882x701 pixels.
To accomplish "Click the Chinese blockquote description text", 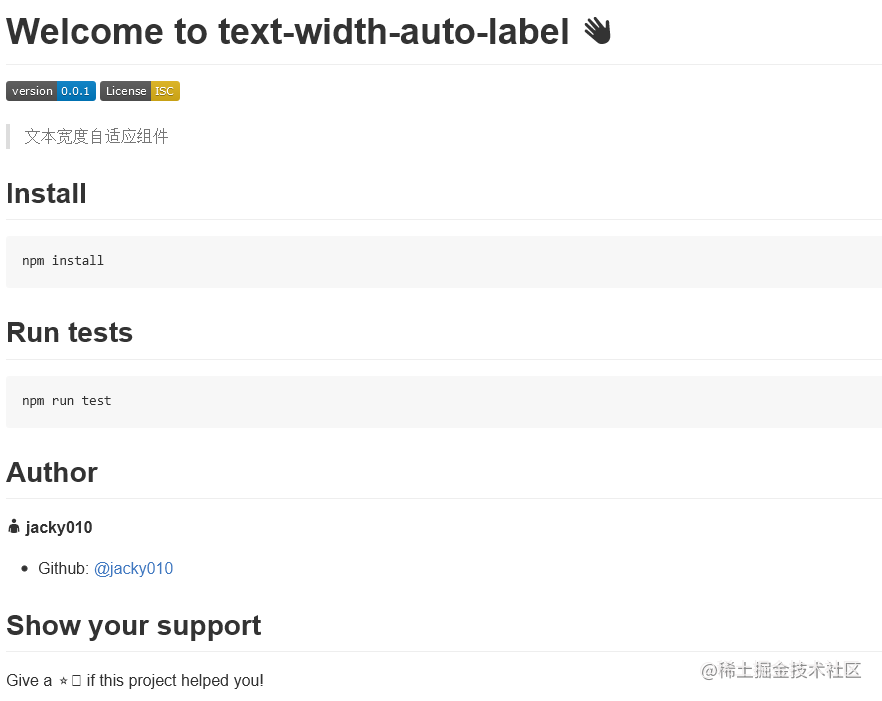I will point(96,136).
